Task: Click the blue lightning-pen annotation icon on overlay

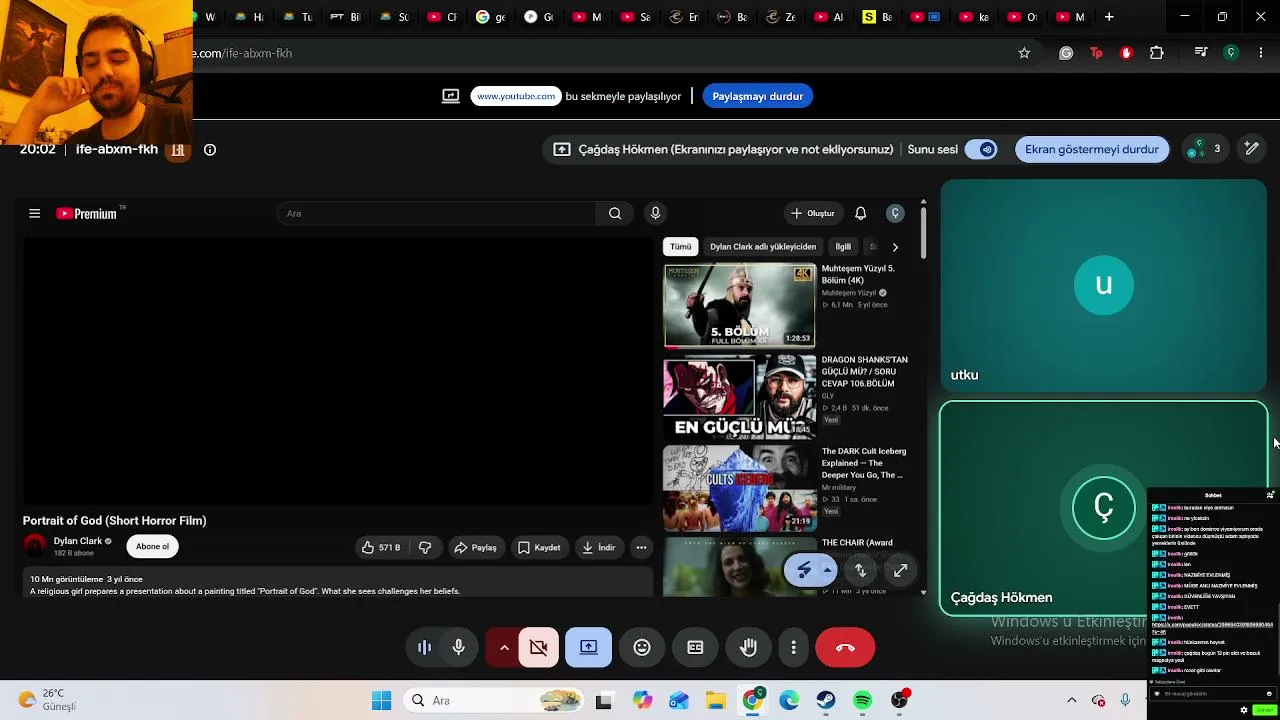Action: [x=805, y=570]
